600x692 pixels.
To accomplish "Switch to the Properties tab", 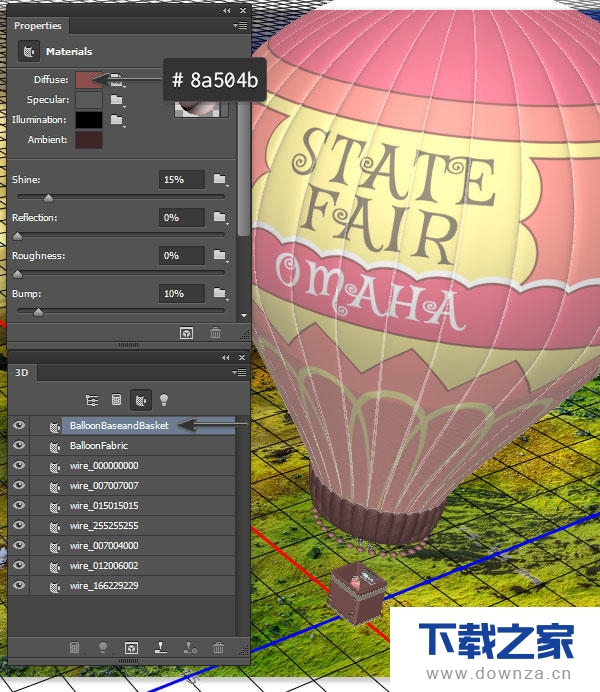I will [x=38, y=26].
